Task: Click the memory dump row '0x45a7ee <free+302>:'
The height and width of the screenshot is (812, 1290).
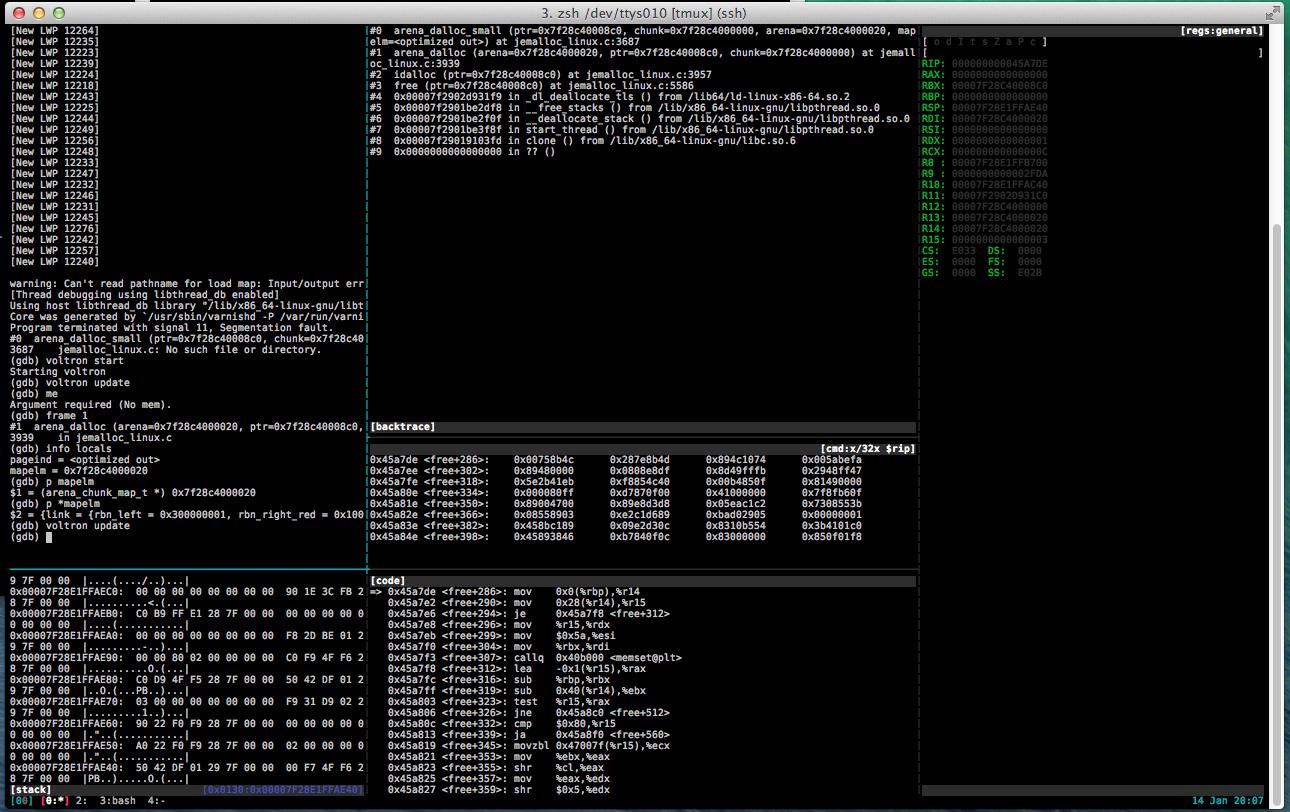Action: pyautogui.click(x=616, y=471)
